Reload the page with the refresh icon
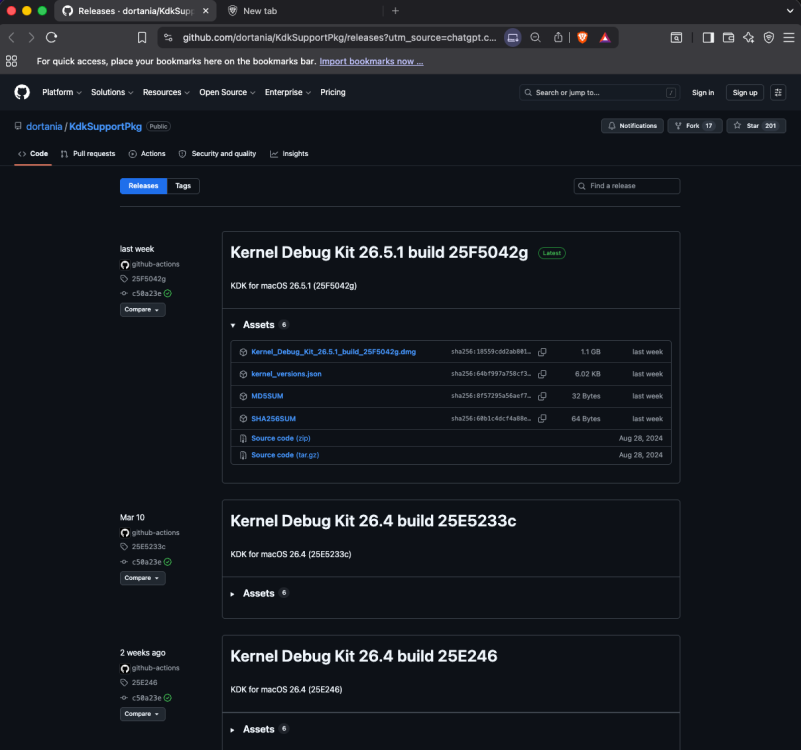 (x=51, y=37)
